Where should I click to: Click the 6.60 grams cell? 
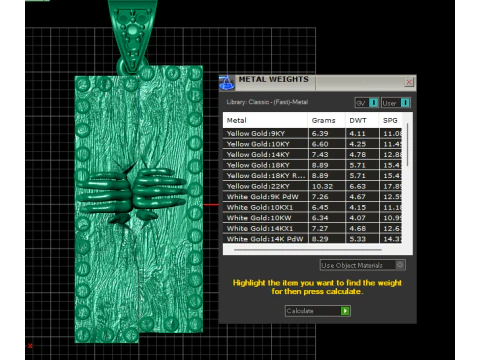[327, 144]
